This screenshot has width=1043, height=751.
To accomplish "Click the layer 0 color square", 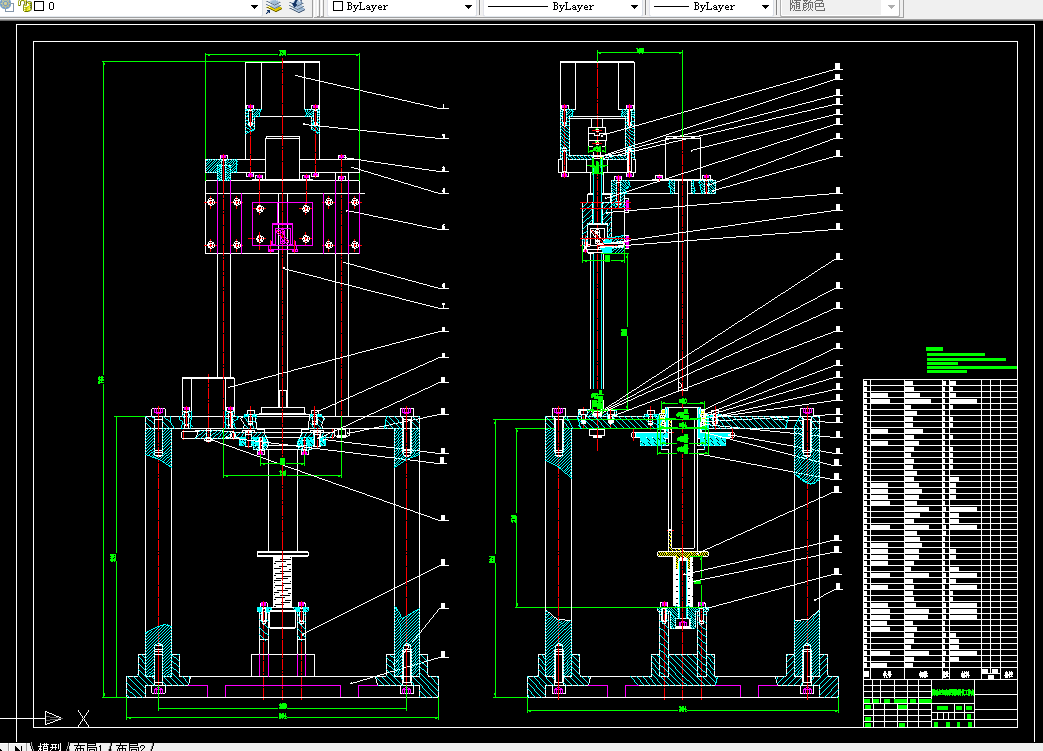I will [x=39, y=6].
